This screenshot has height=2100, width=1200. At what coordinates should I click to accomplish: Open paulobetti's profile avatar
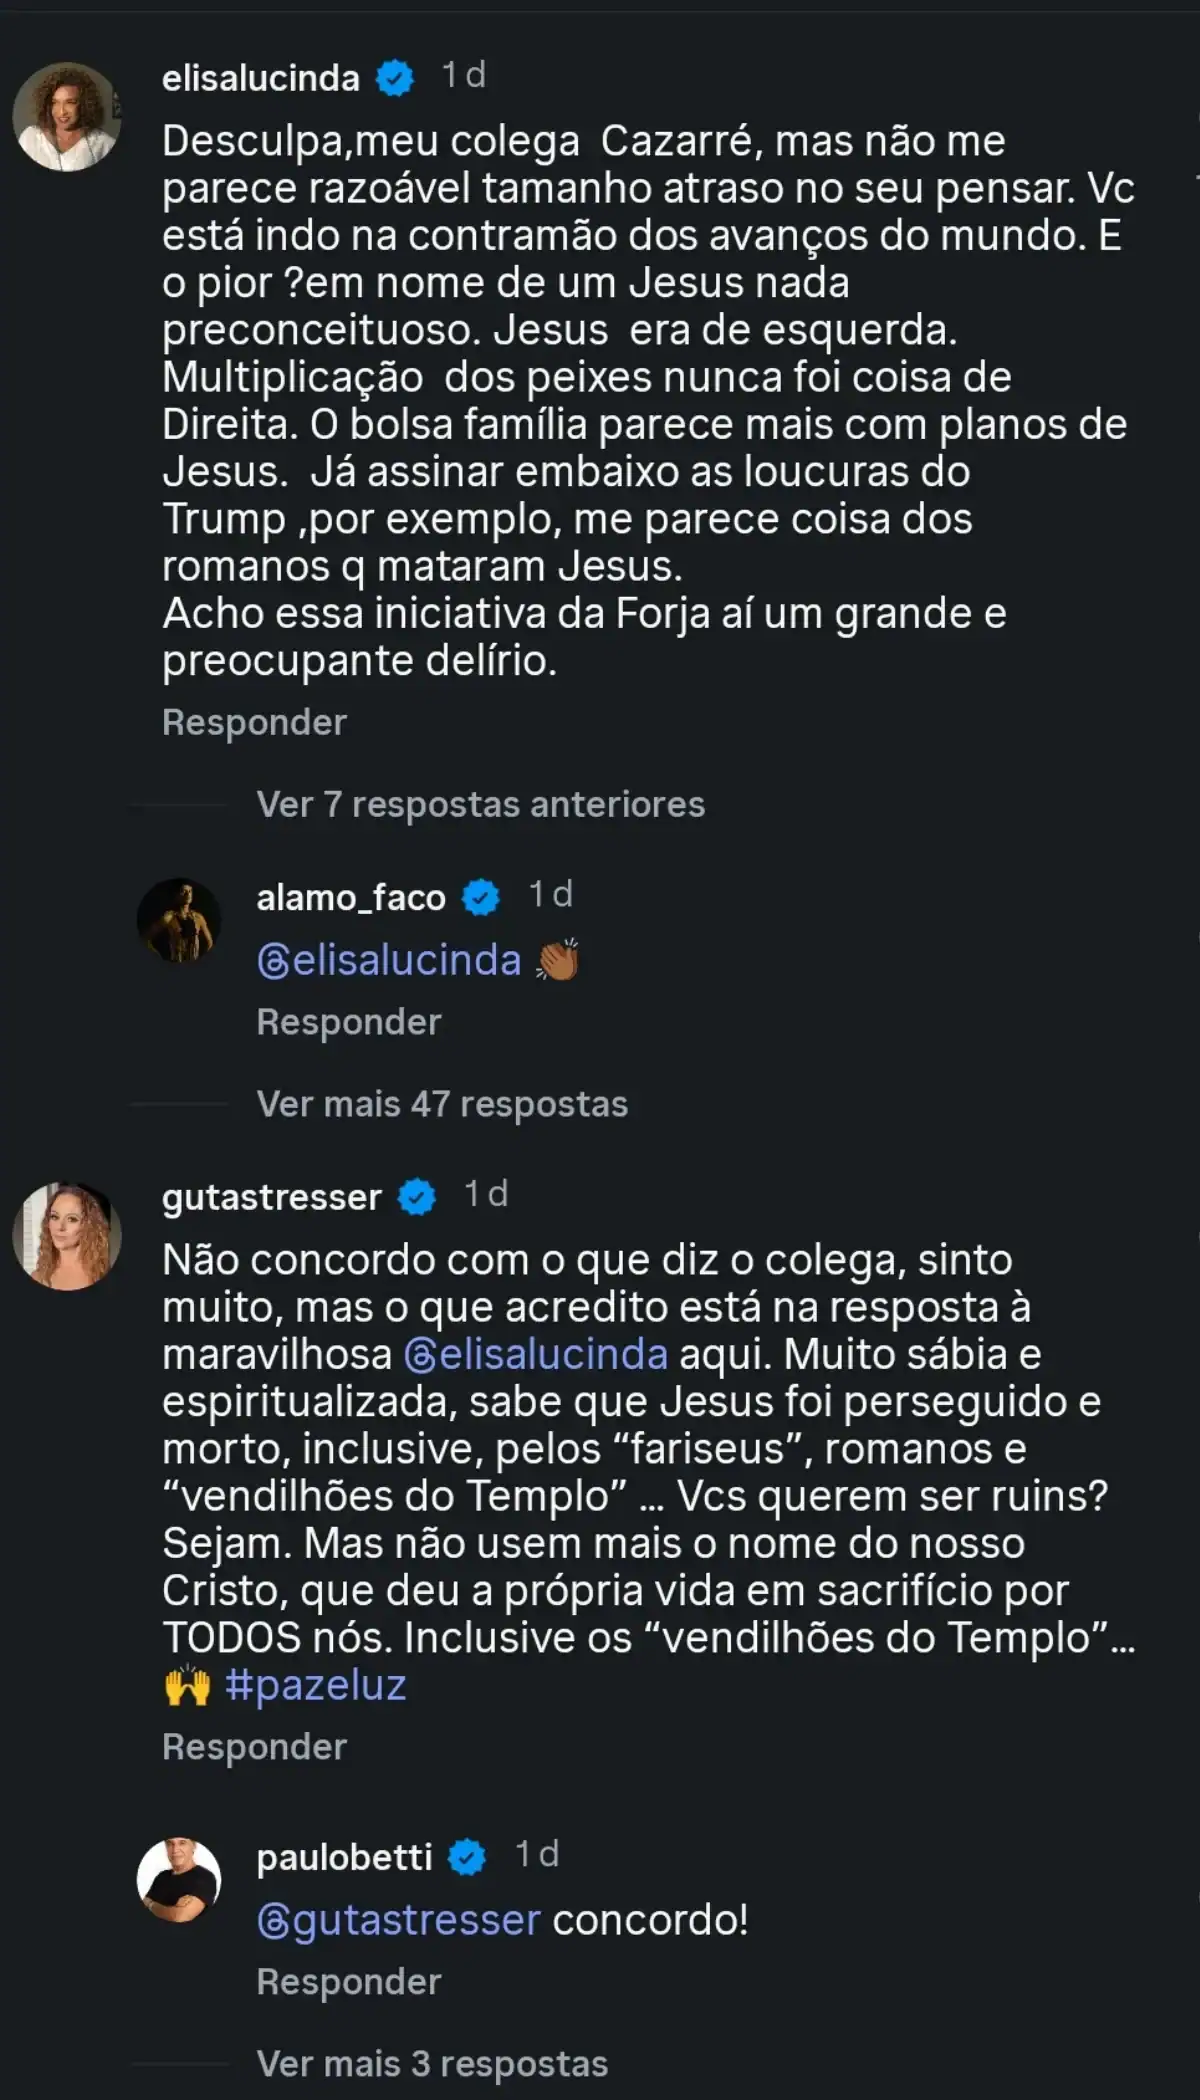179,1879
